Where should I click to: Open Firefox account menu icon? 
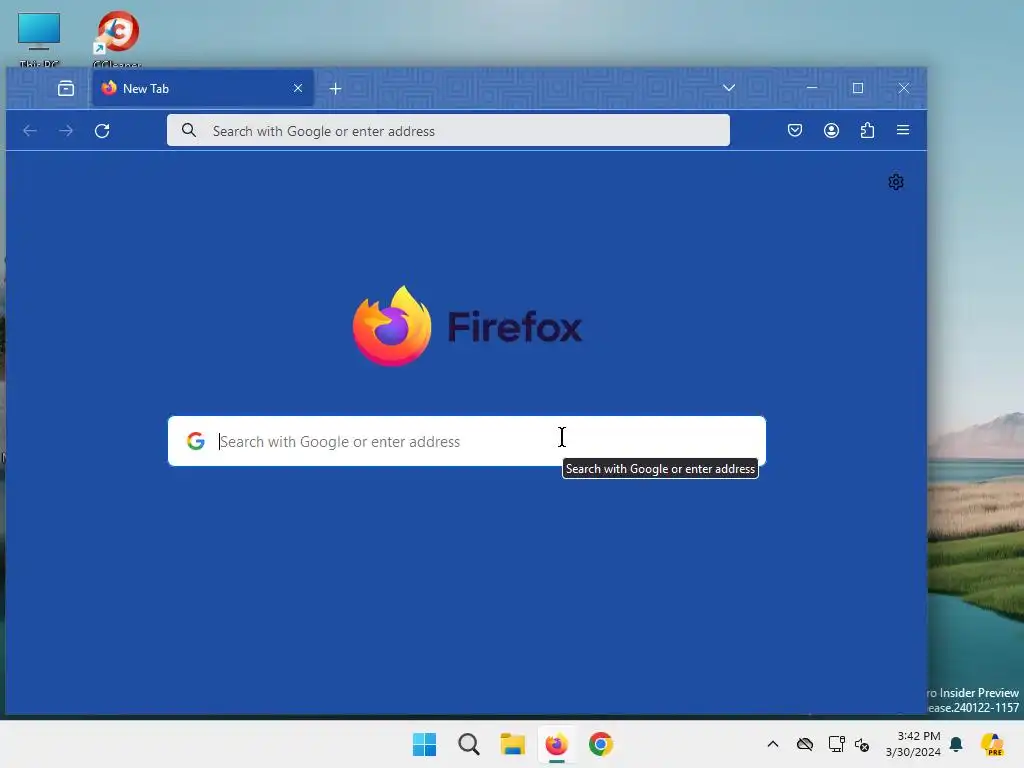pyautogui.click(x=831, y=130)
